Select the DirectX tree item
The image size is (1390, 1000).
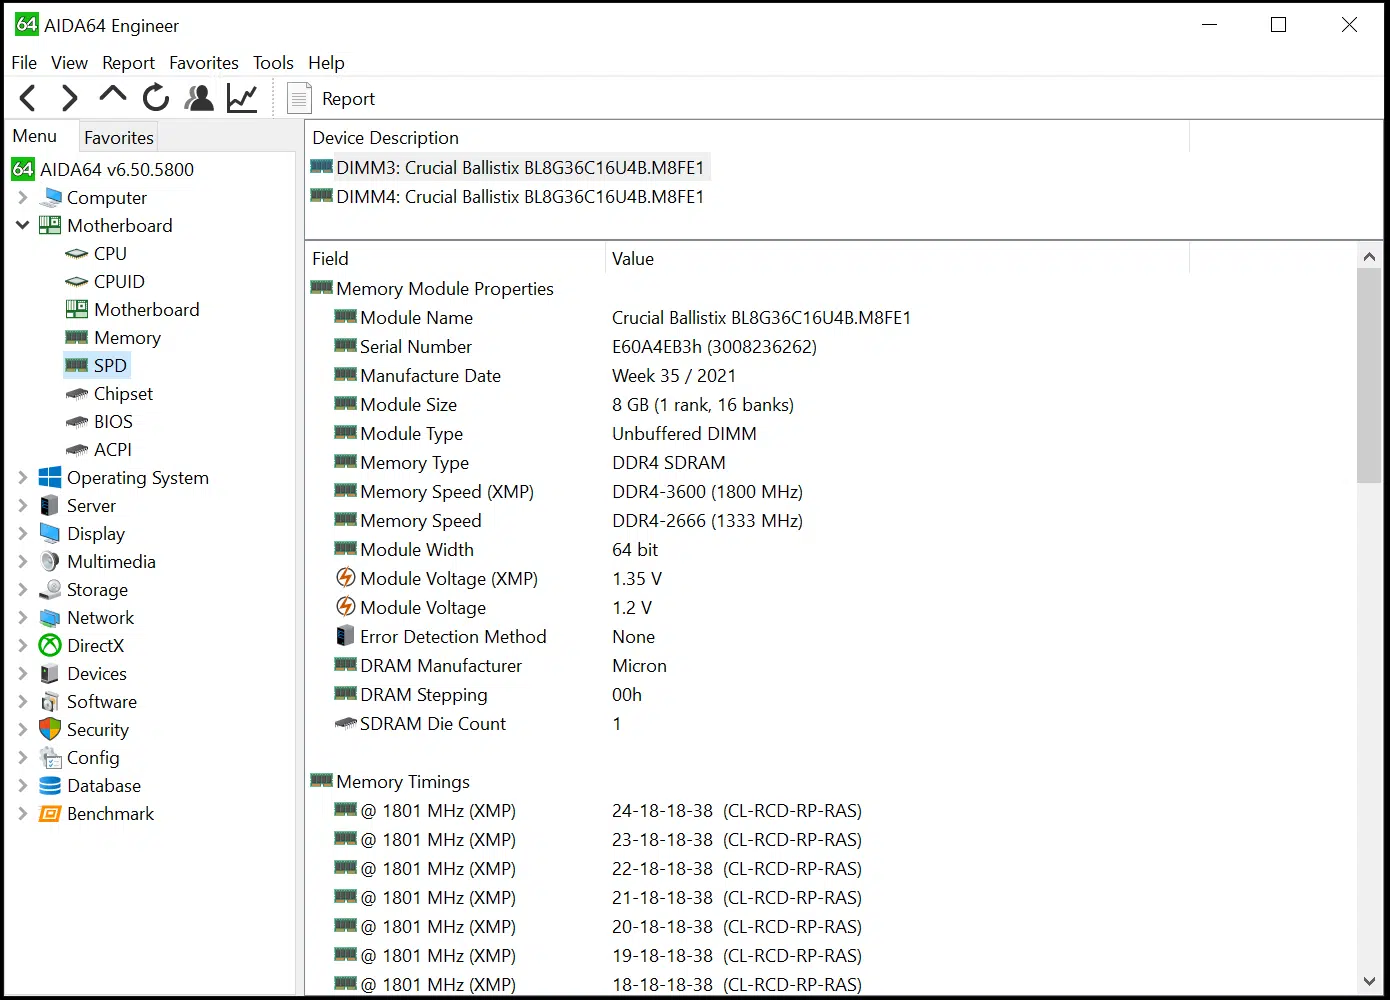coord(95,646)
